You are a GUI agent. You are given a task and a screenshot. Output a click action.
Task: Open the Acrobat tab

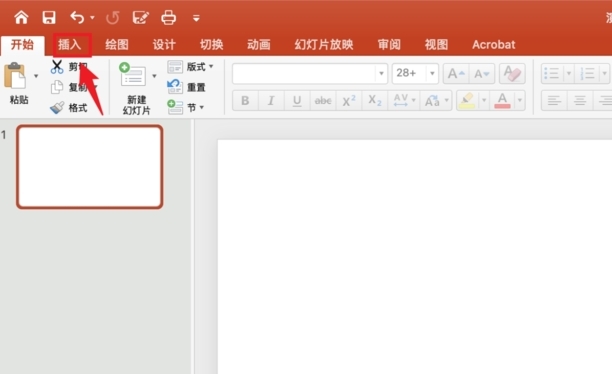click(494, 45)
